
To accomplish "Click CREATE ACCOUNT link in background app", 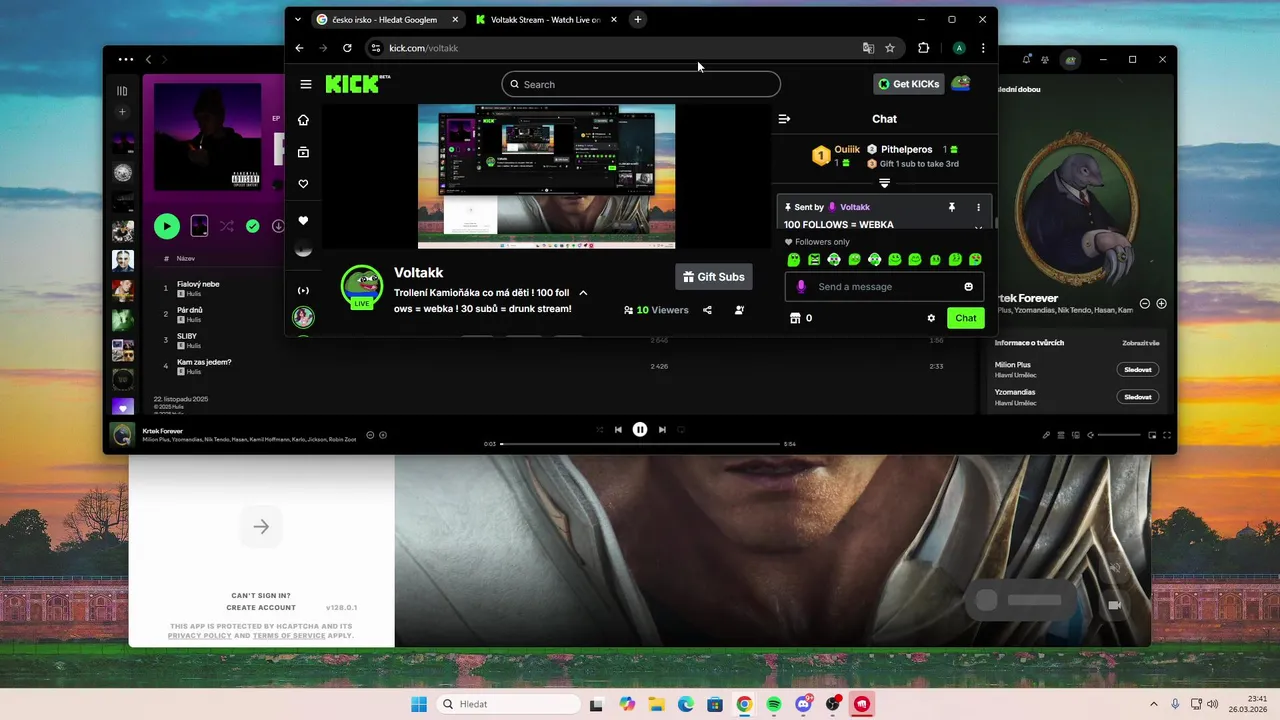I will (x=261, y=608).
